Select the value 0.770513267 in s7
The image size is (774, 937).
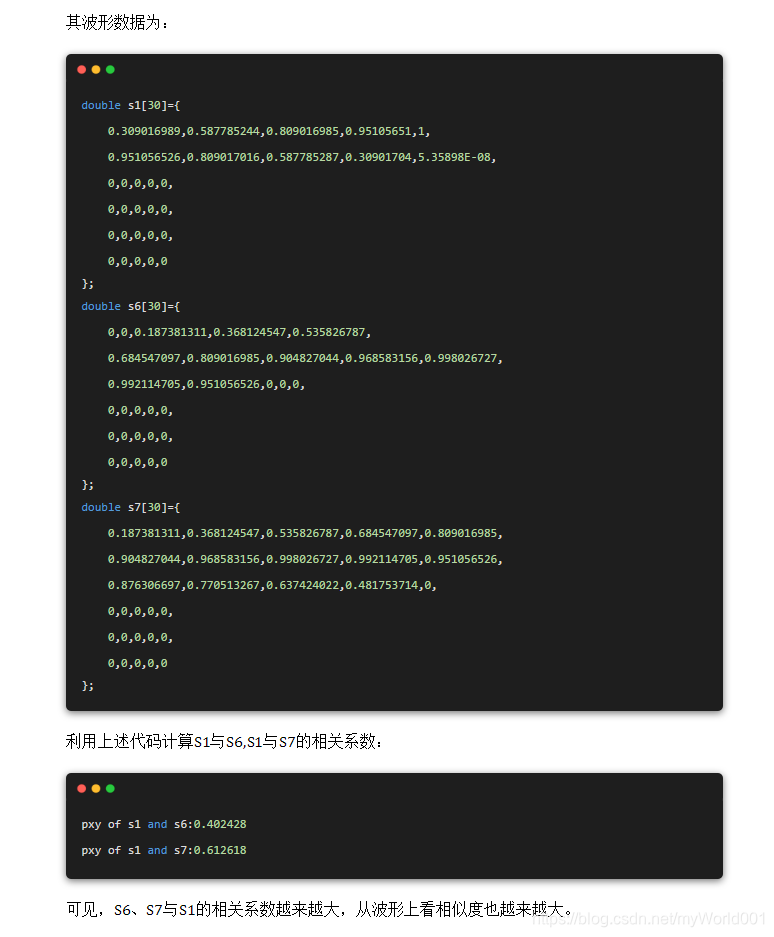pyautogui.click(x=223, y=586)
